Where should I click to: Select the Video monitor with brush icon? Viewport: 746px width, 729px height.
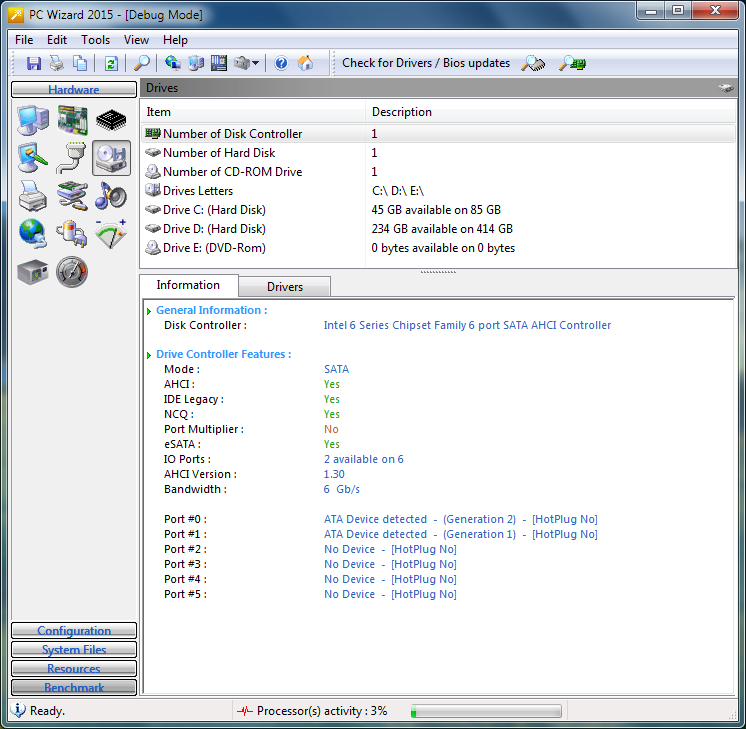tap(33, 158)
